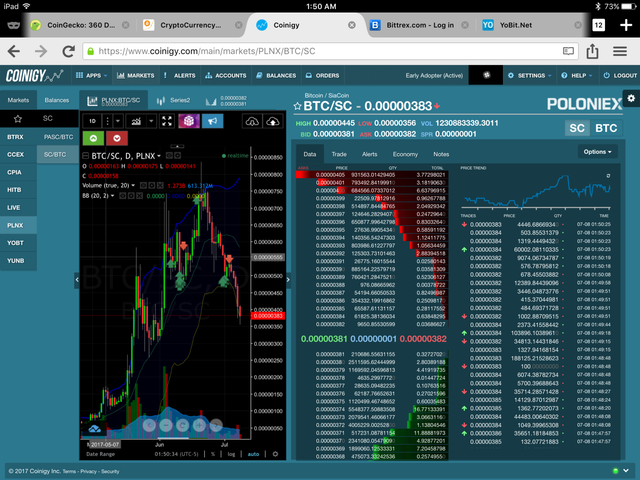Click the star favorites icon in sidebar
The height and width of the screenshot is (480, 640).
[x=18, y=119]
